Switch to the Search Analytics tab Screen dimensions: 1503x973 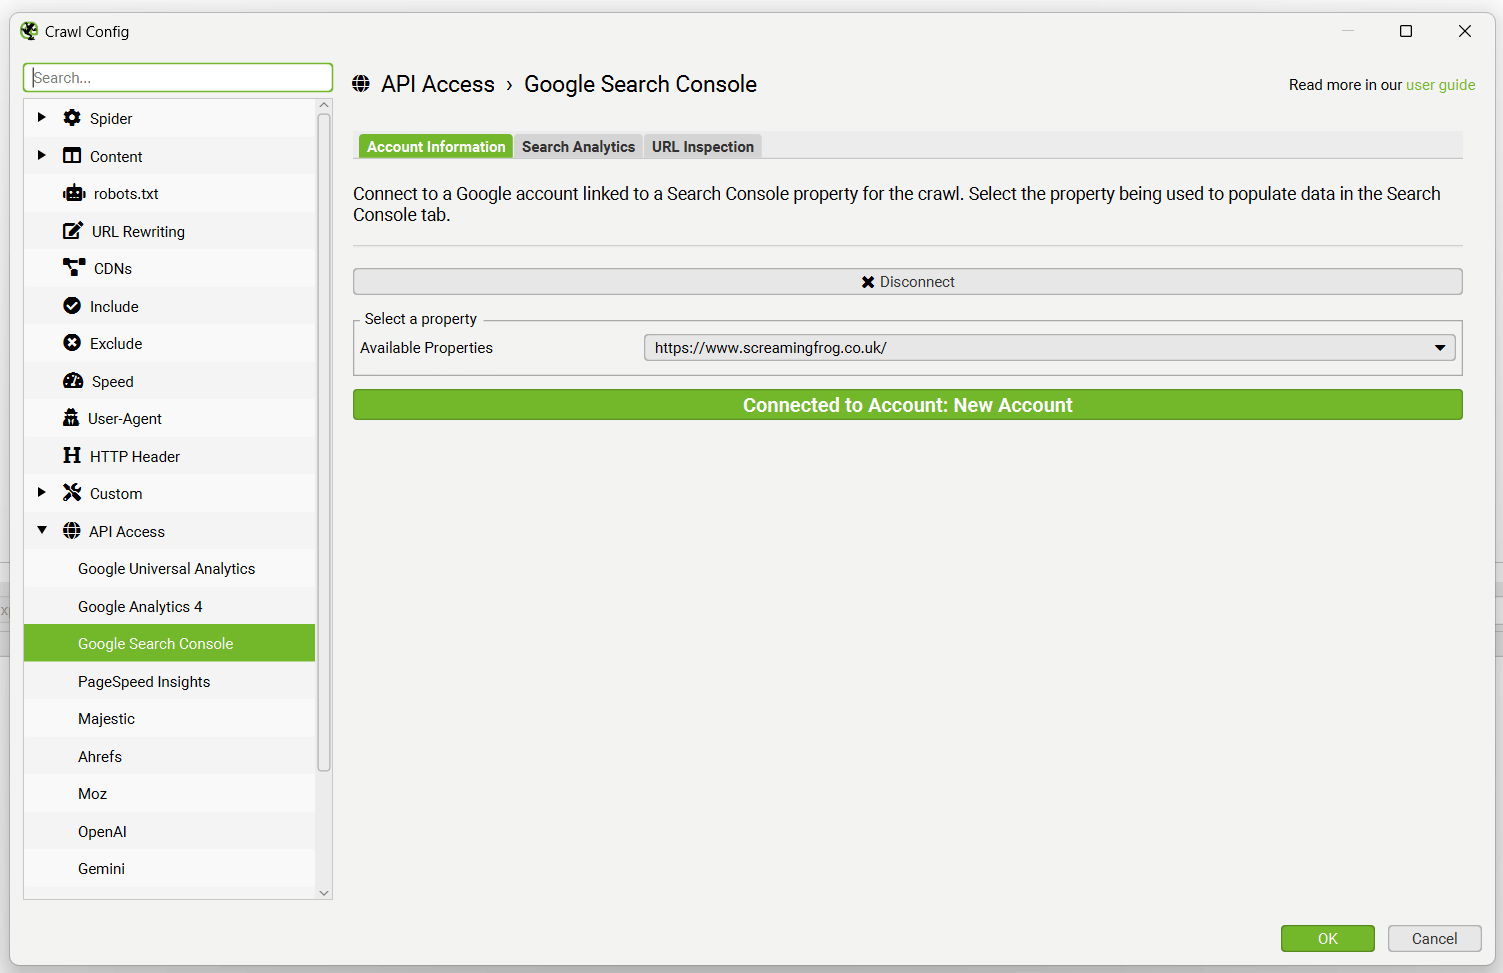pos(578,147)
